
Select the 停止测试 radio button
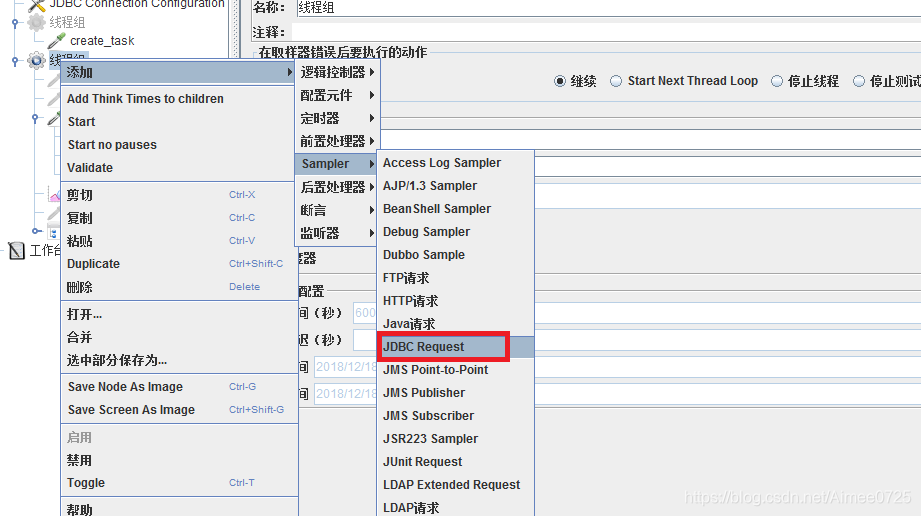click(x=859, y=81)
